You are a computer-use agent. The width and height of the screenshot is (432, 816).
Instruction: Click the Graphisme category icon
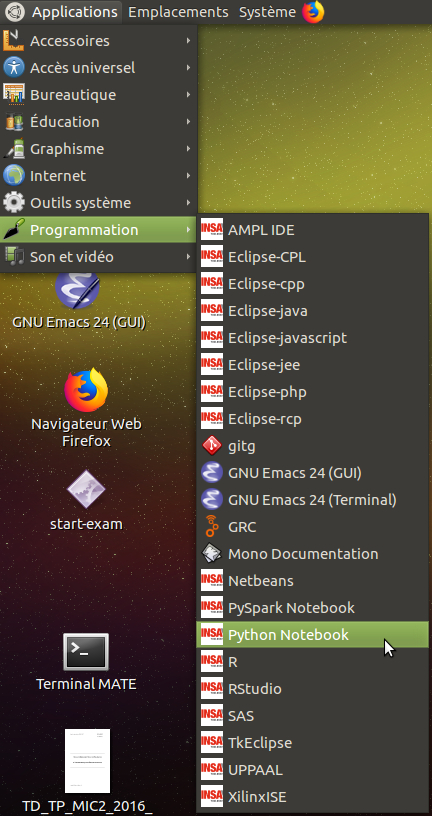tap(14, 149)
